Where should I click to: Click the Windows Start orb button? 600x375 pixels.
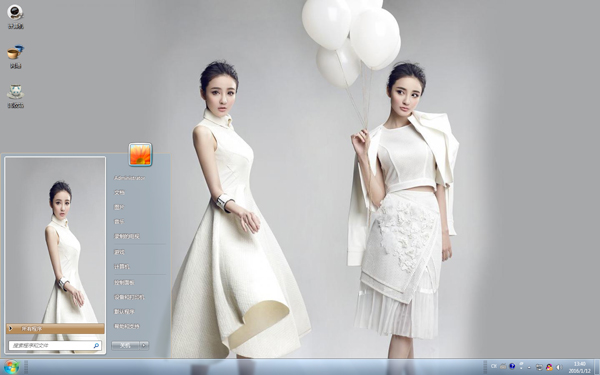click(11, 367)
